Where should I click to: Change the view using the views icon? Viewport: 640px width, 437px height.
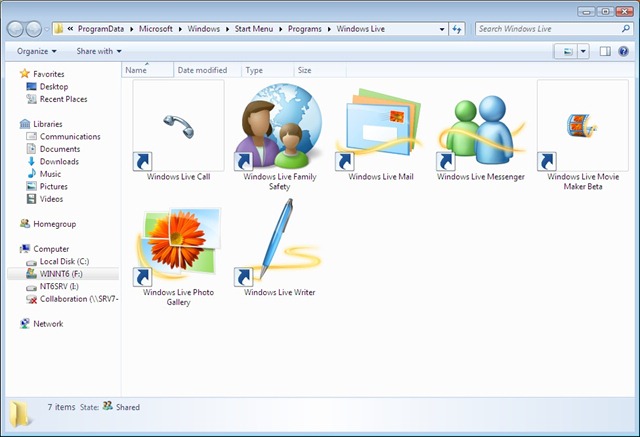click(x=567, y=51)
